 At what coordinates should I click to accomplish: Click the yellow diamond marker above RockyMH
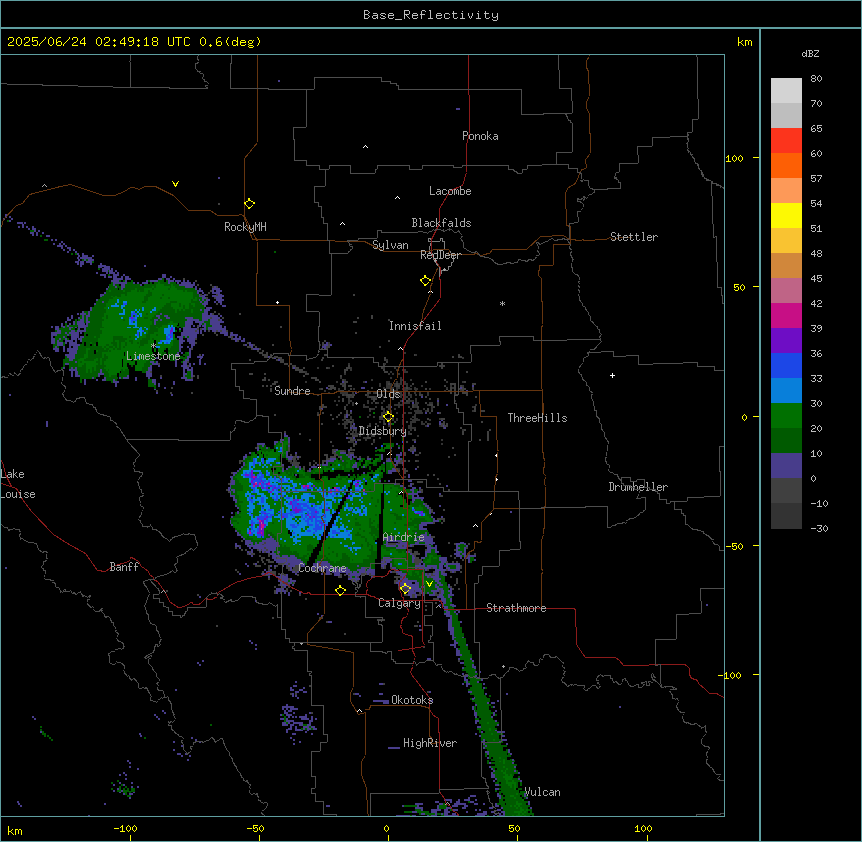coord(249,203)
